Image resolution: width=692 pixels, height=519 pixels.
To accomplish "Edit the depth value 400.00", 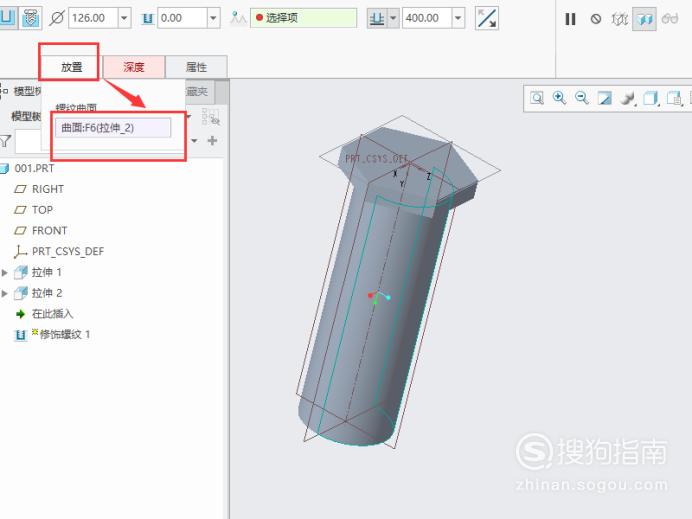I will point(427,18).
